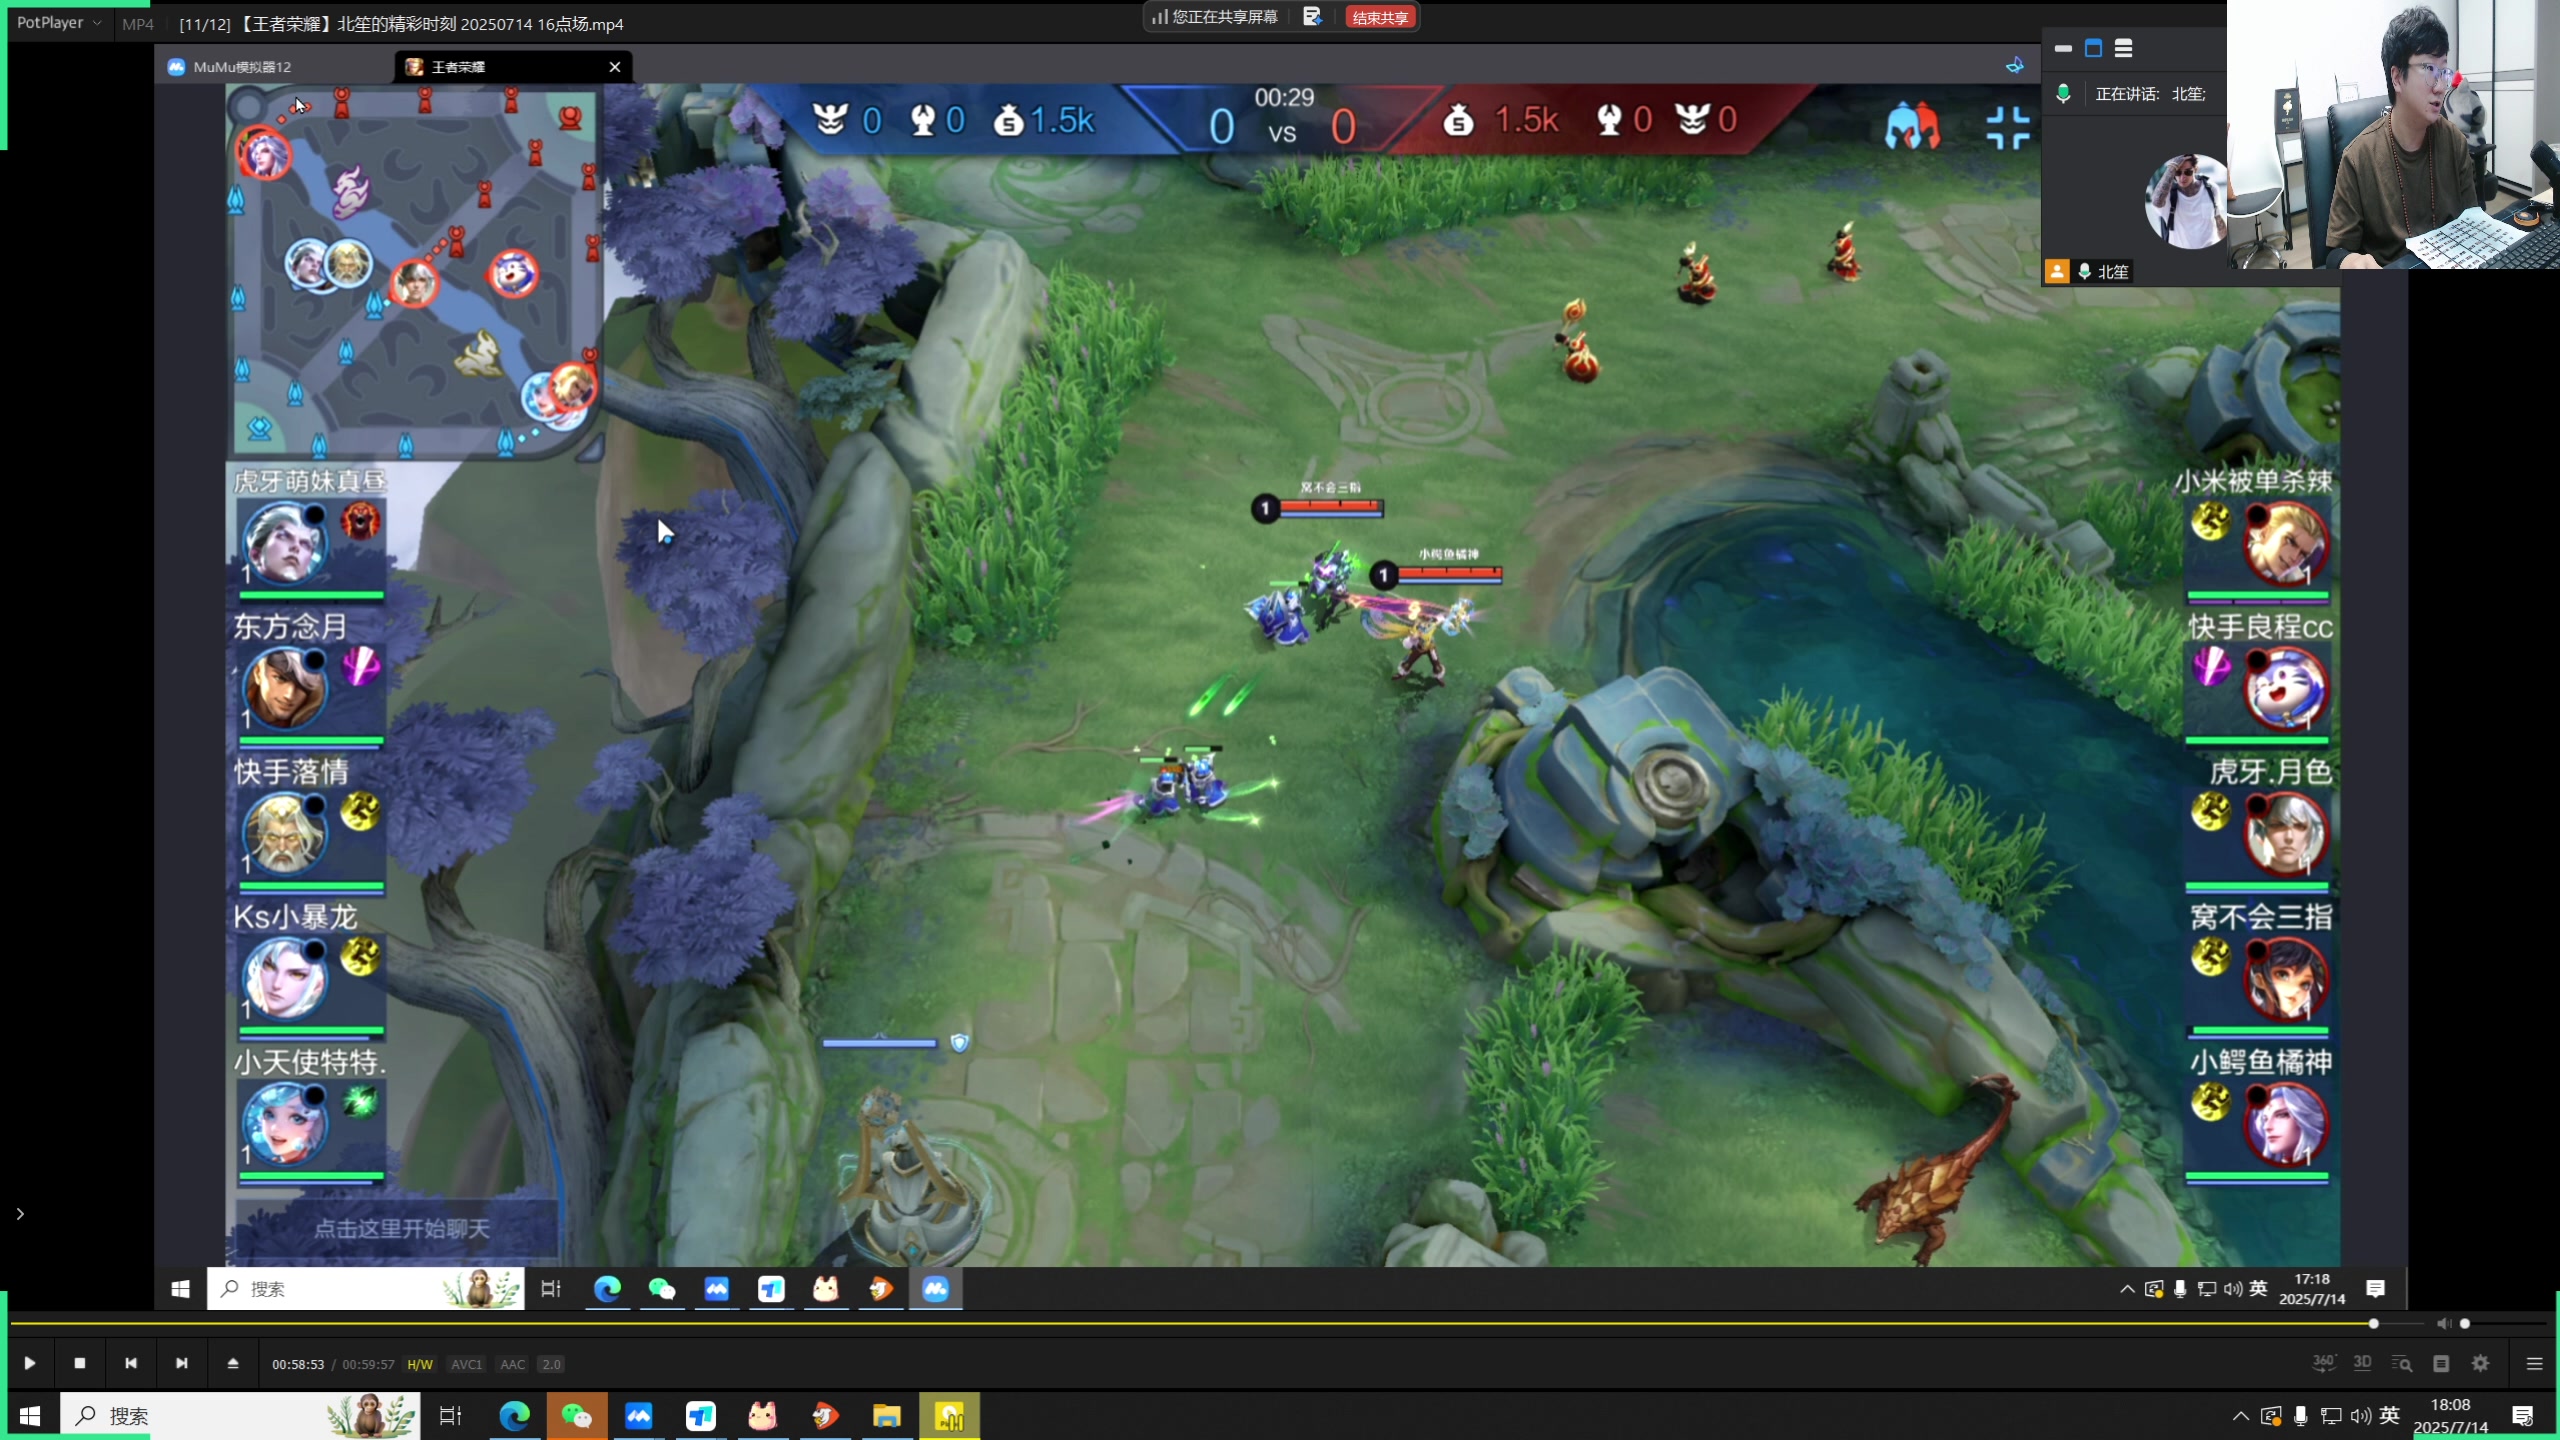Select player 小天使特特 hero portrait
The image size is (2560, 1440).
[x=286, y=1123]
